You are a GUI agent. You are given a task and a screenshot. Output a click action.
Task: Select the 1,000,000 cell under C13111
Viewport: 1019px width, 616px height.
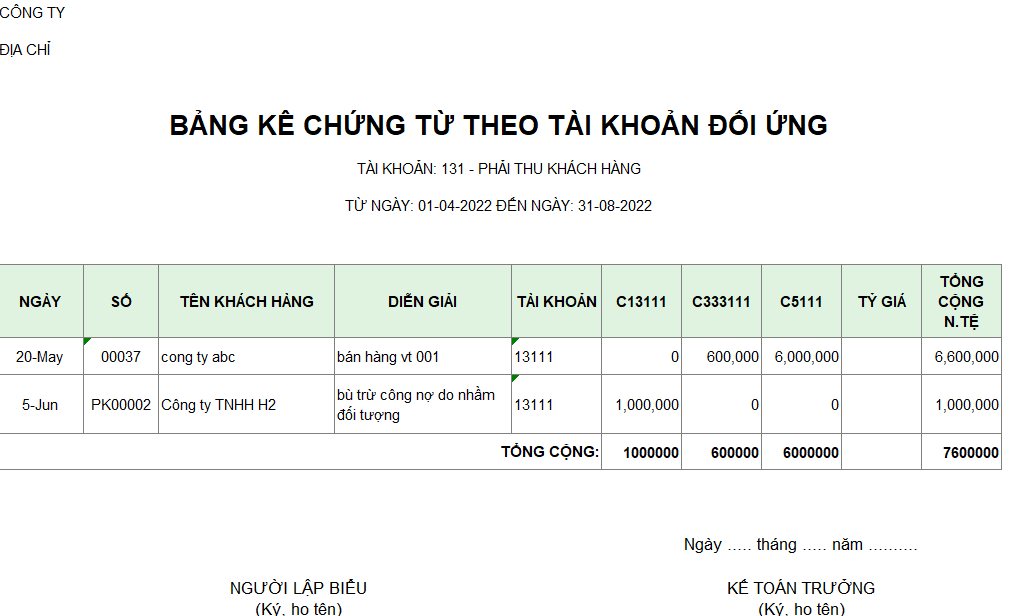point(641,405)
